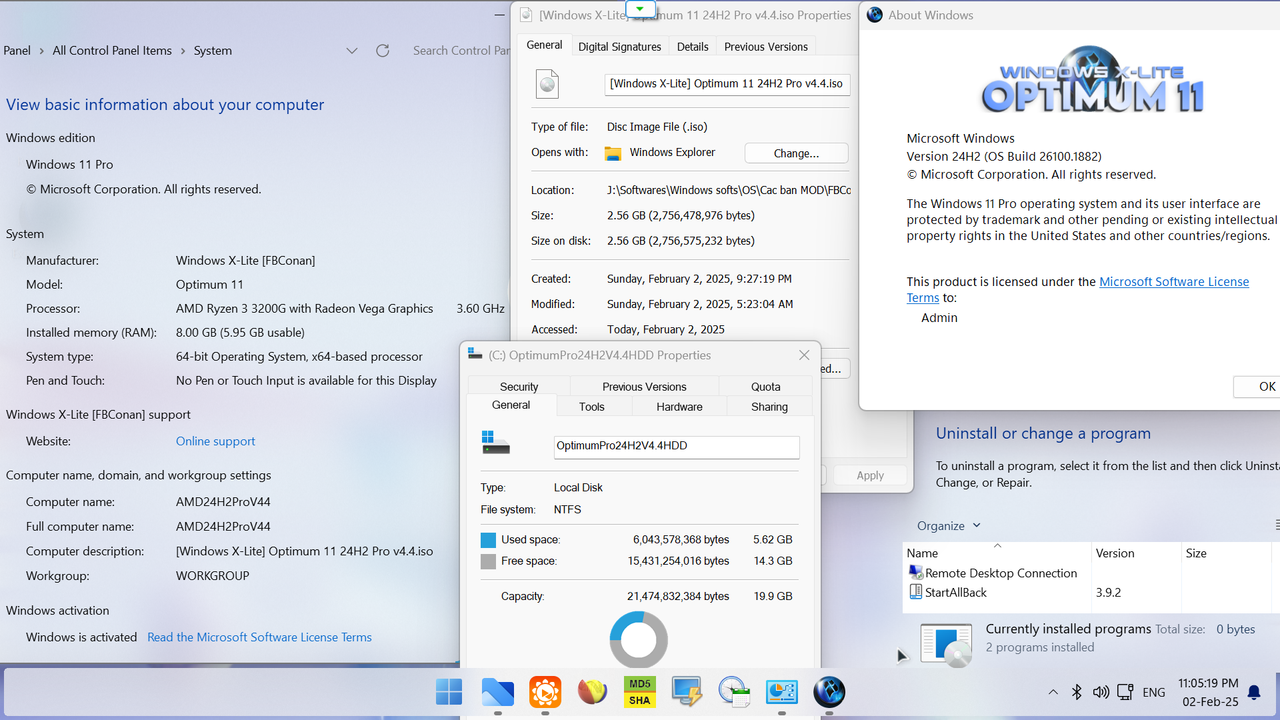The image size is (1280, 720).
Task: Open Read the Microsoft Software License Terms link
Action: 259,637
